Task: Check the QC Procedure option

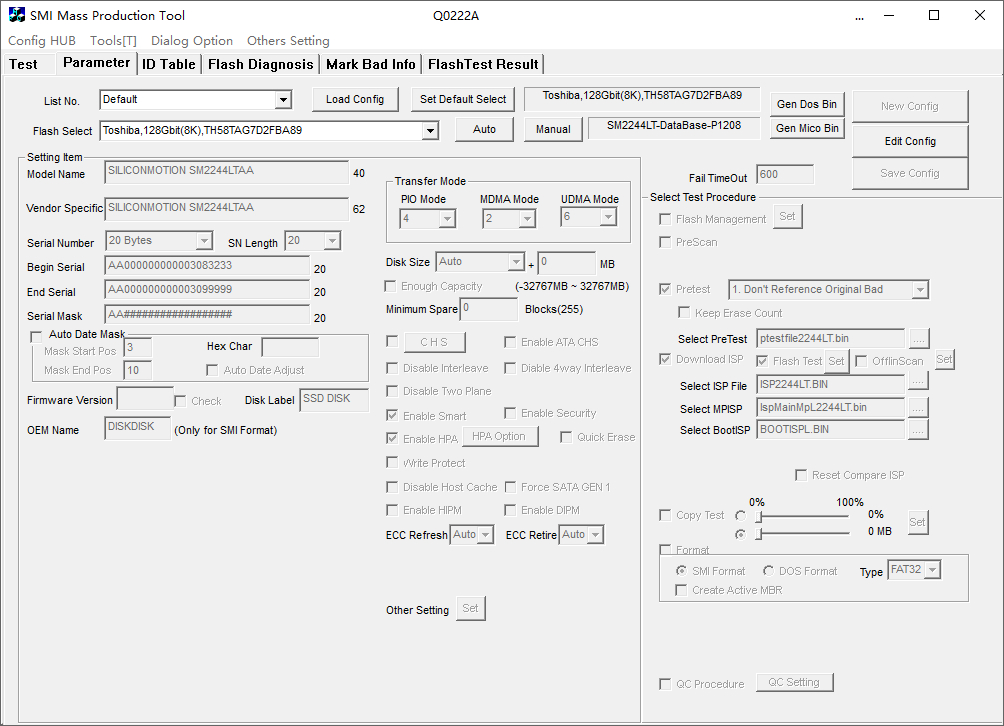Action: [x=666, y=684]
